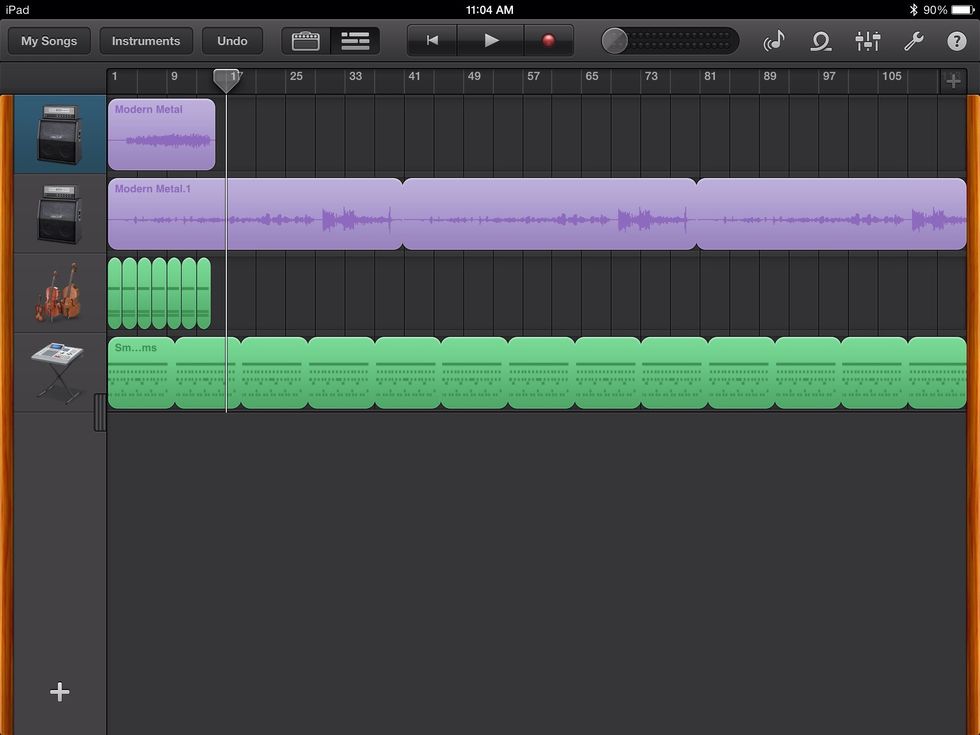Image resolution: width=980 pixels, height=735 pixels.
Task: Switch to instrument view using the left view toggle
Action: pyautogui.click(x=304, y=40)
